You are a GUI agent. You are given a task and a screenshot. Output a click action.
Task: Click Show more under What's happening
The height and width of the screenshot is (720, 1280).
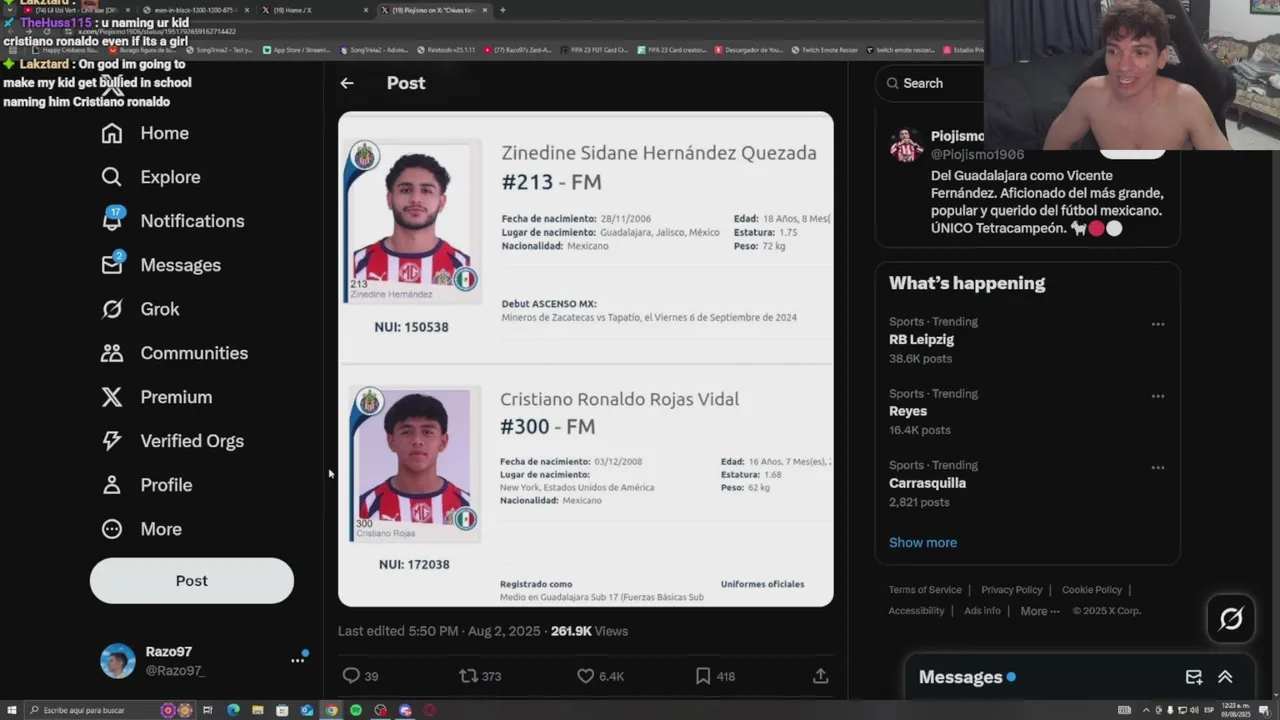click(x=923, y=542)
